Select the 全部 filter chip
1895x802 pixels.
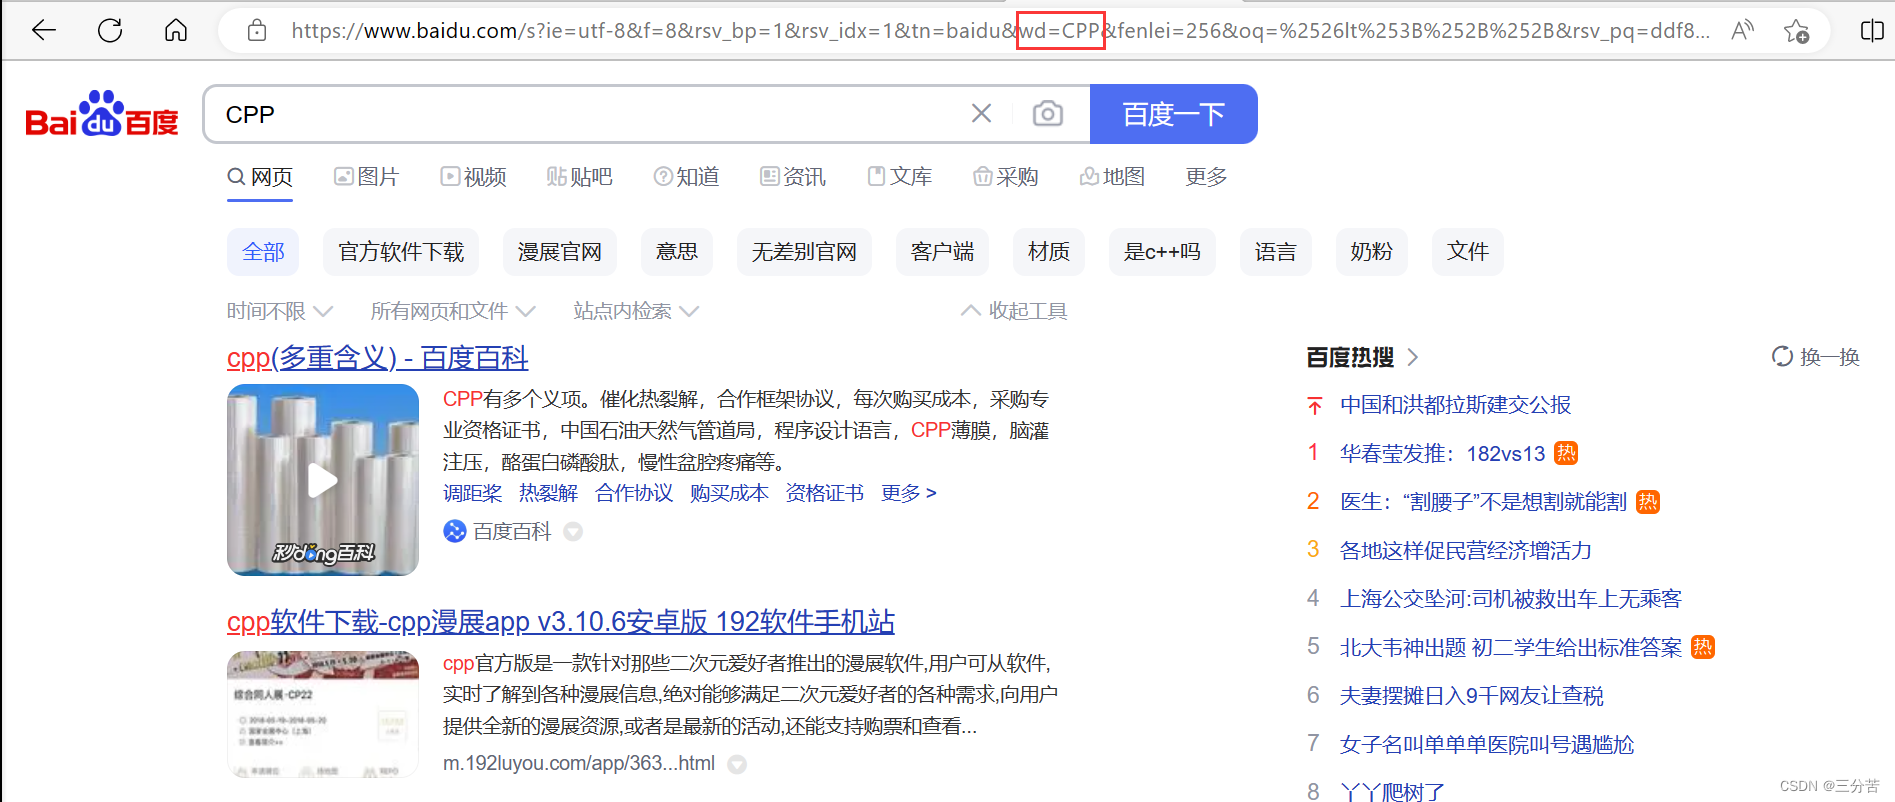pyautogui.click(x=263, y=252)
